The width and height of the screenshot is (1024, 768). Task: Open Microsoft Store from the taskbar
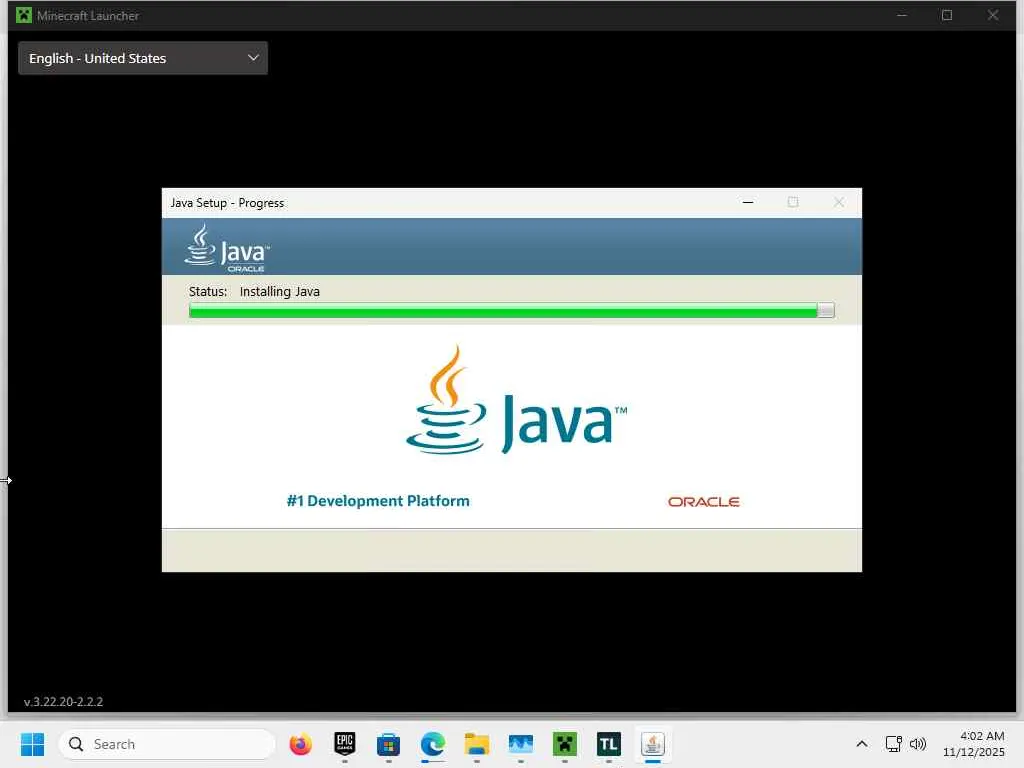[x=389, y=744]
